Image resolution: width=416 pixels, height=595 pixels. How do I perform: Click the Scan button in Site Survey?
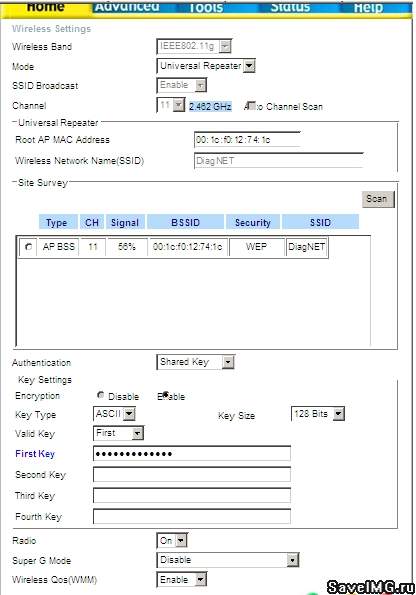click(x=378, y=199)
